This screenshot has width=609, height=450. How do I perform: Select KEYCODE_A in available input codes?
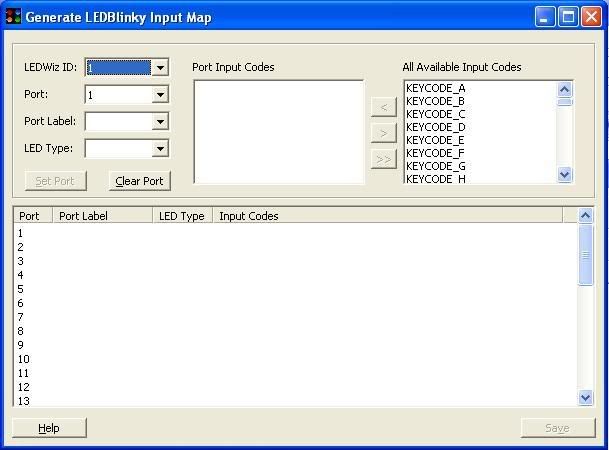coord(480,89)
